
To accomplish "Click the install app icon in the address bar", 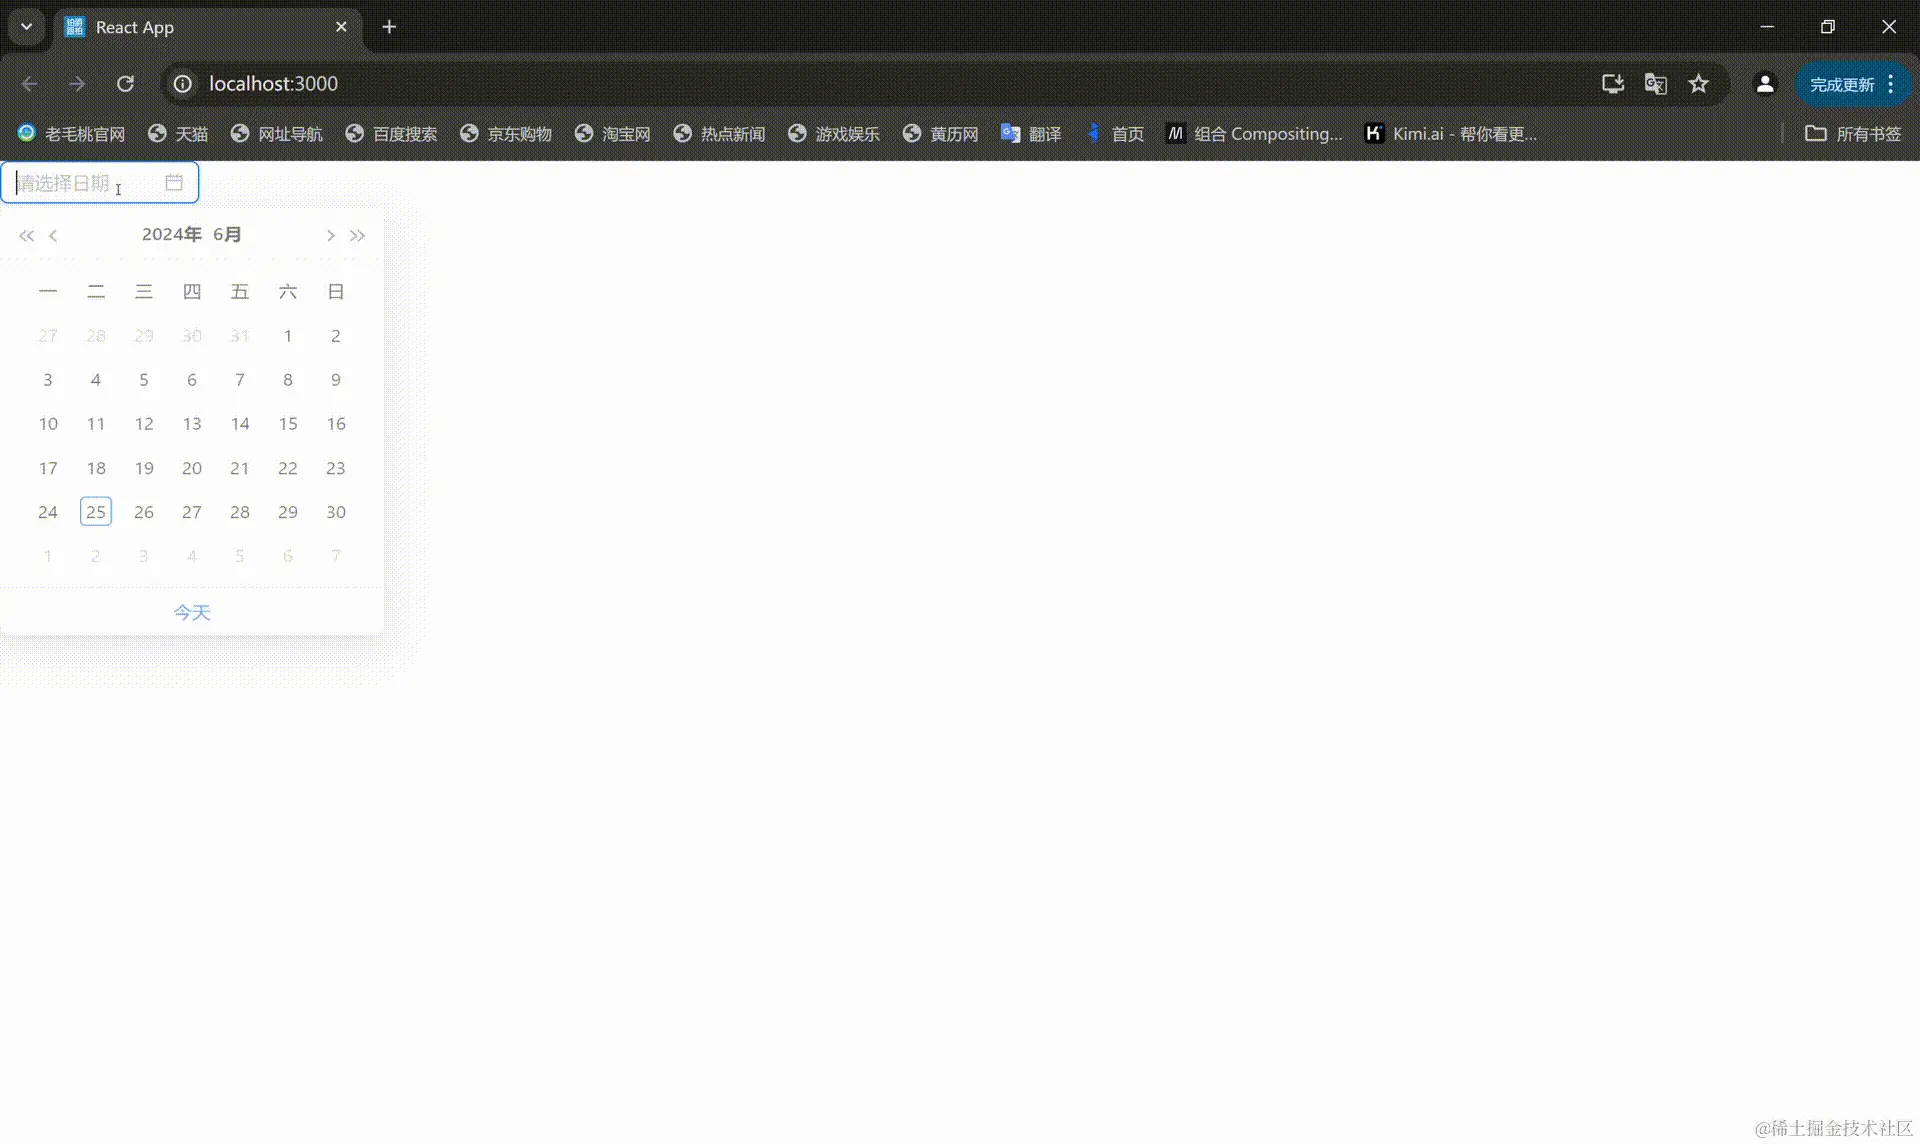I will click(x=1611, y=84).
